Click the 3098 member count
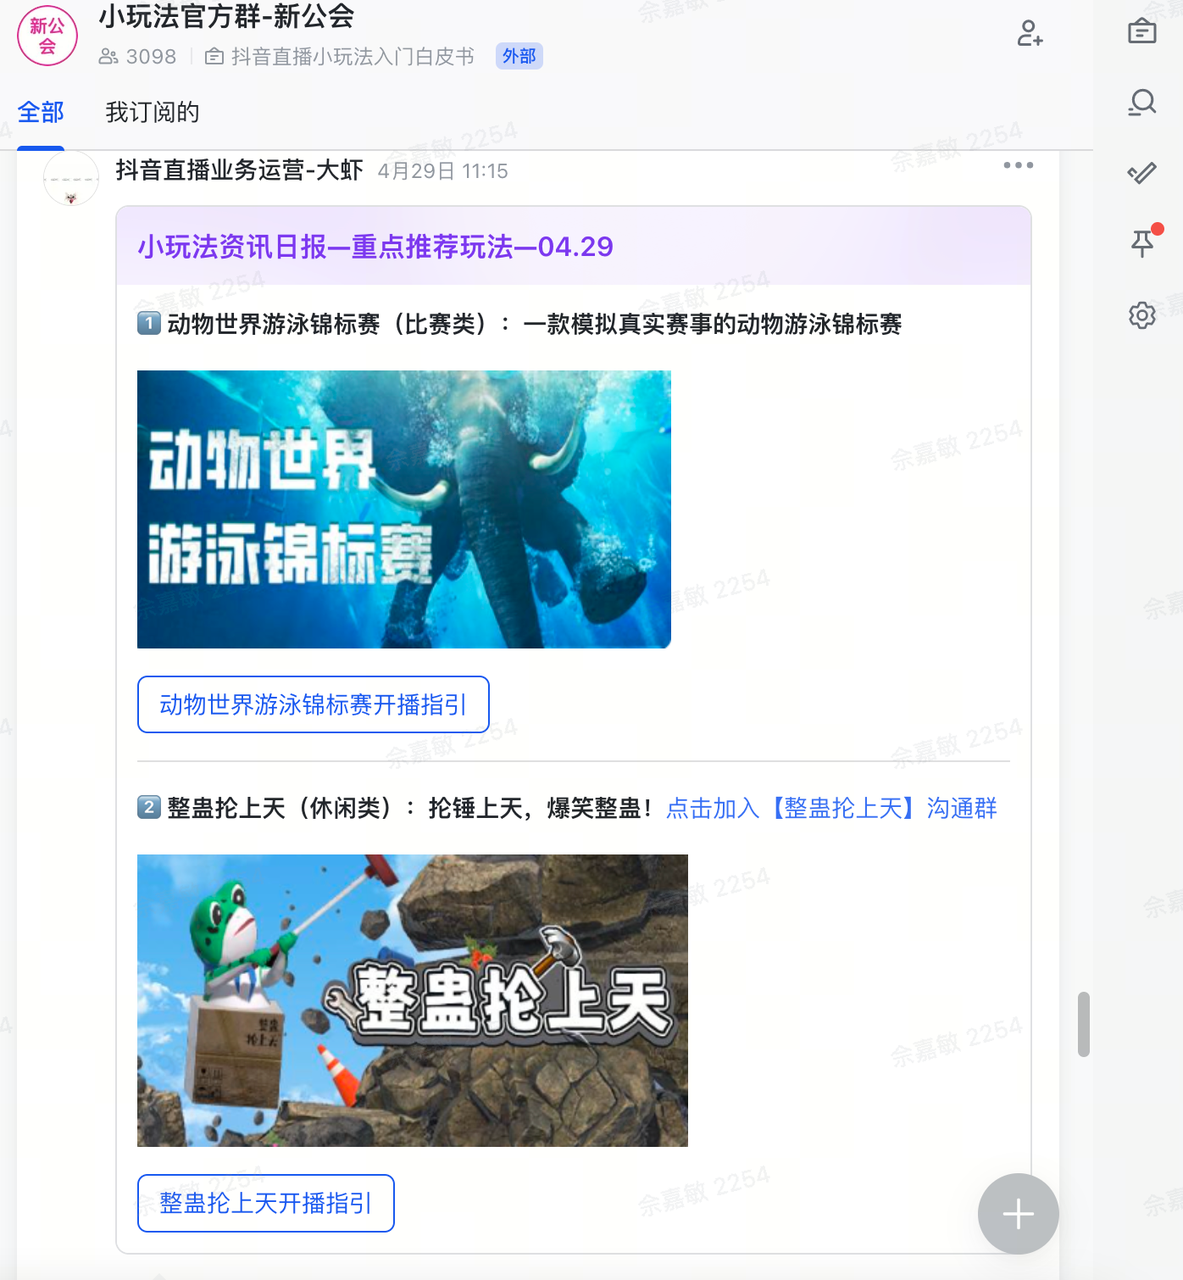The height and width of the screenshot is (1280, 1183). pos(138,57)
